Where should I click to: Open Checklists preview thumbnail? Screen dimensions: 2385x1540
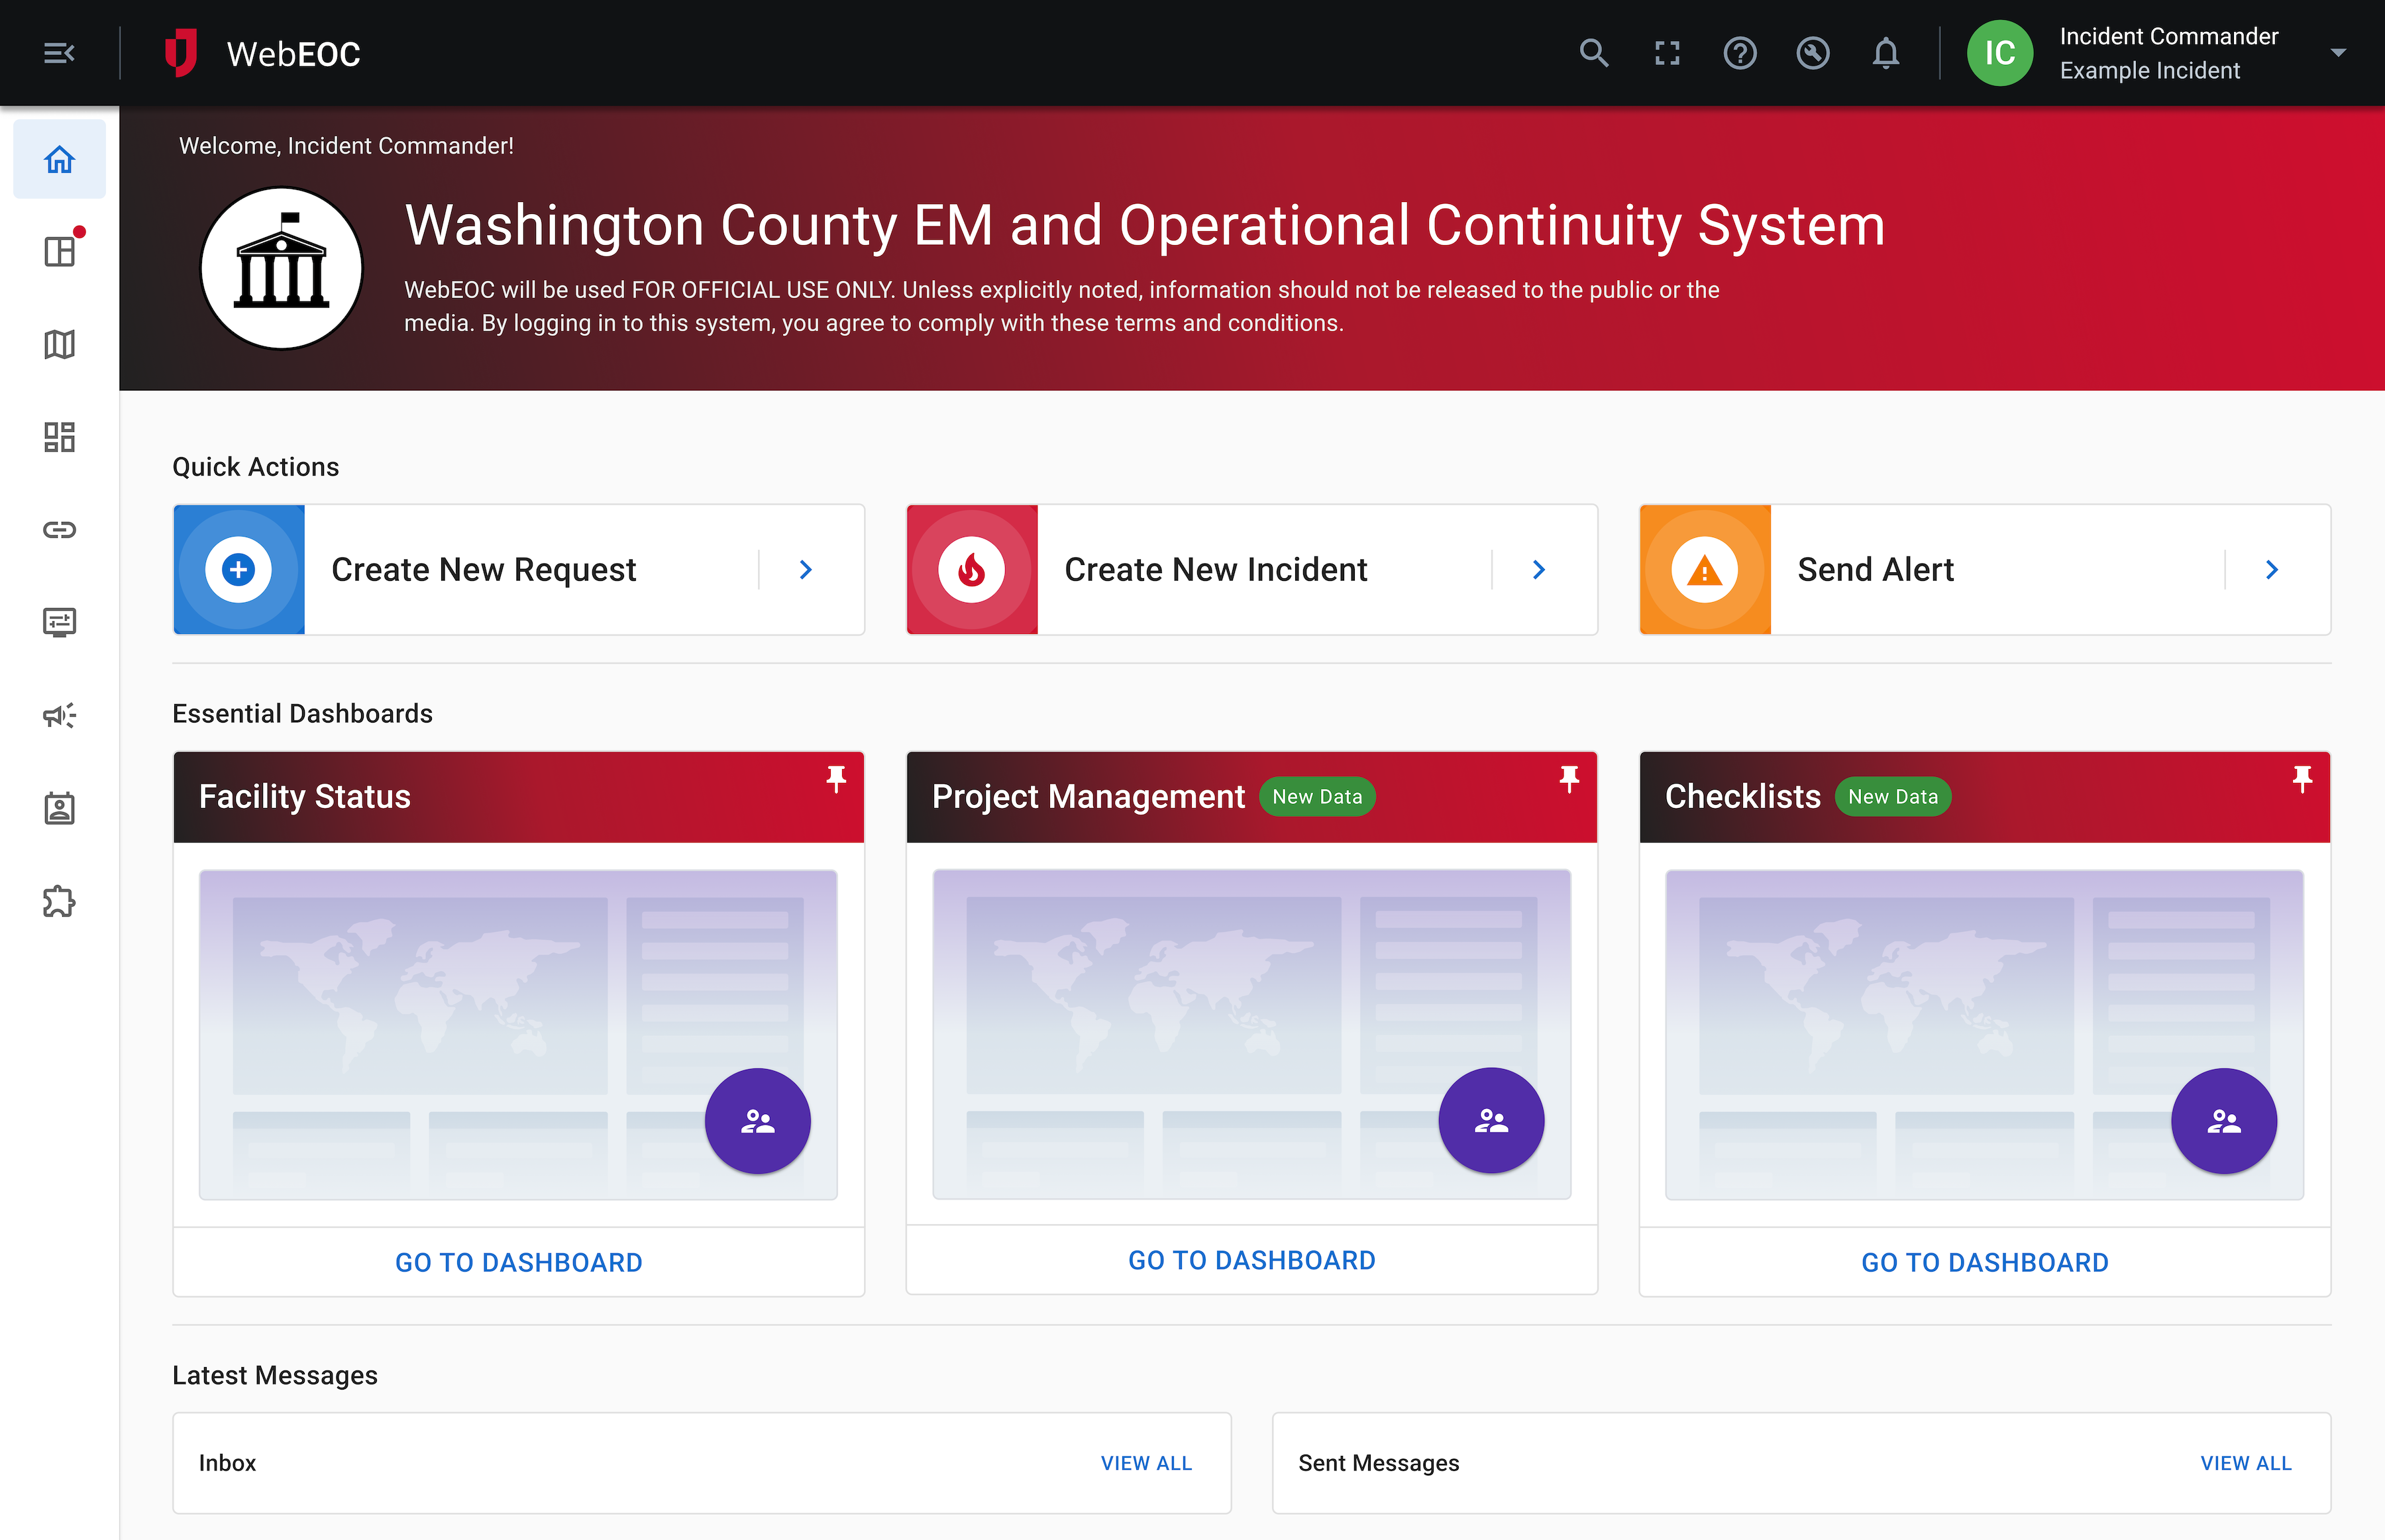pyautogui.click(x=1984, y=1035)
